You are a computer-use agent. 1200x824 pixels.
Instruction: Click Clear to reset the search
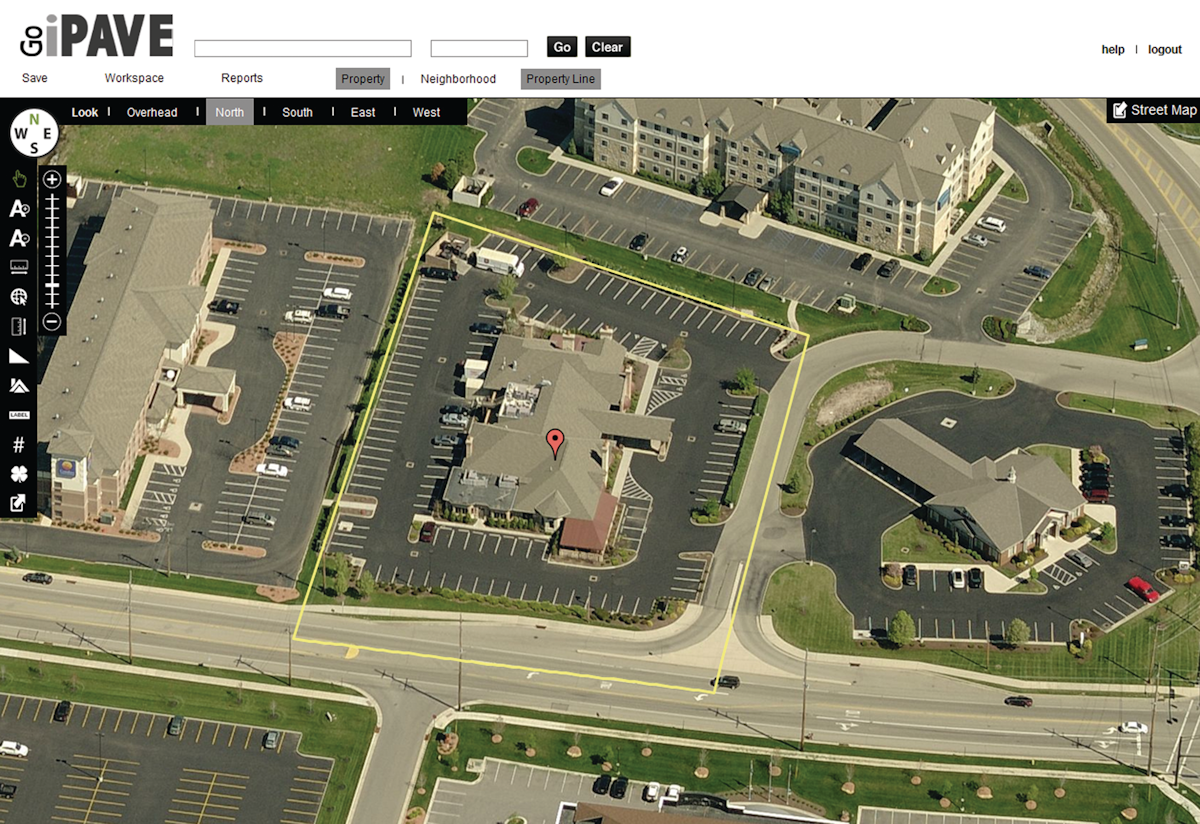click(x=607, y=46)
